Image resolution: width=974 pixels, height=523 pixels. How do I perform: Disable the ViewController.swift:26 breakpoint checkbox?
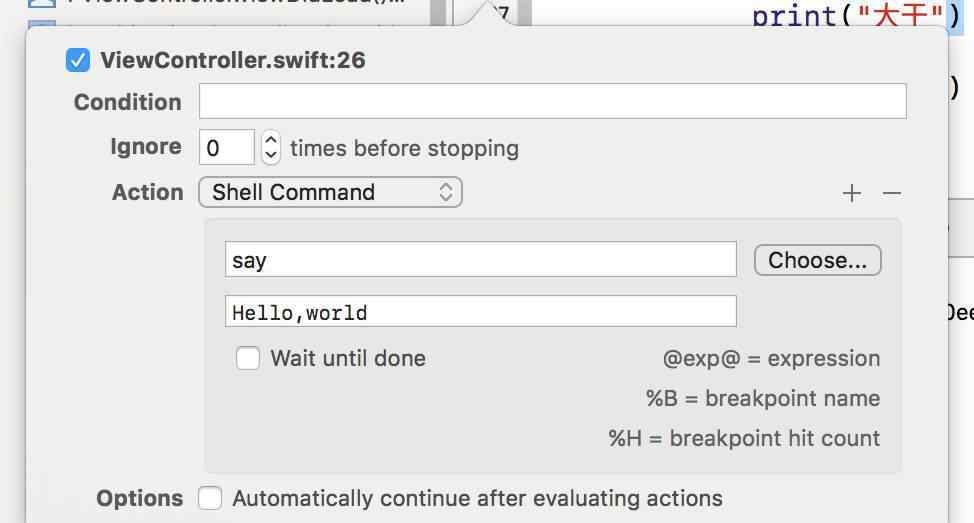tap(78, 60)
